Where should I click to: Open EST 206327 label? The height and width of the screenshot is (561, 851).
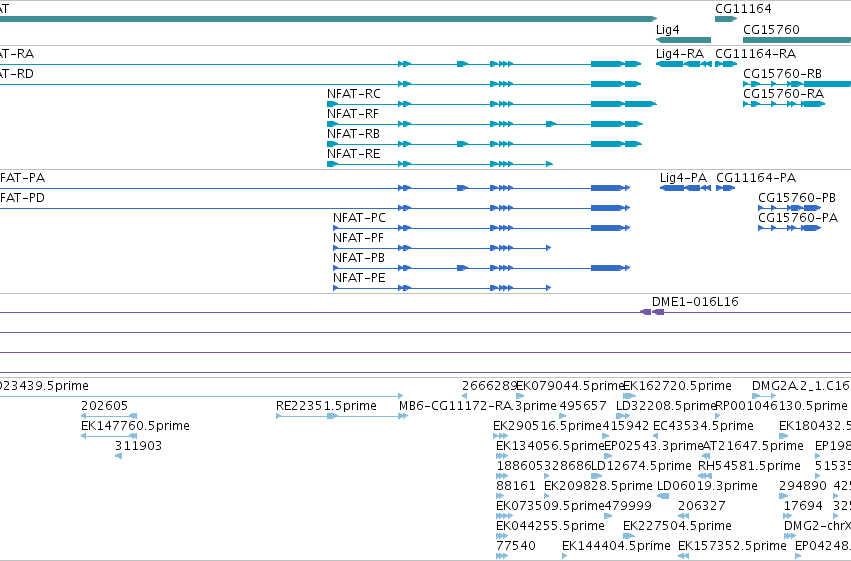coord(702,506)
